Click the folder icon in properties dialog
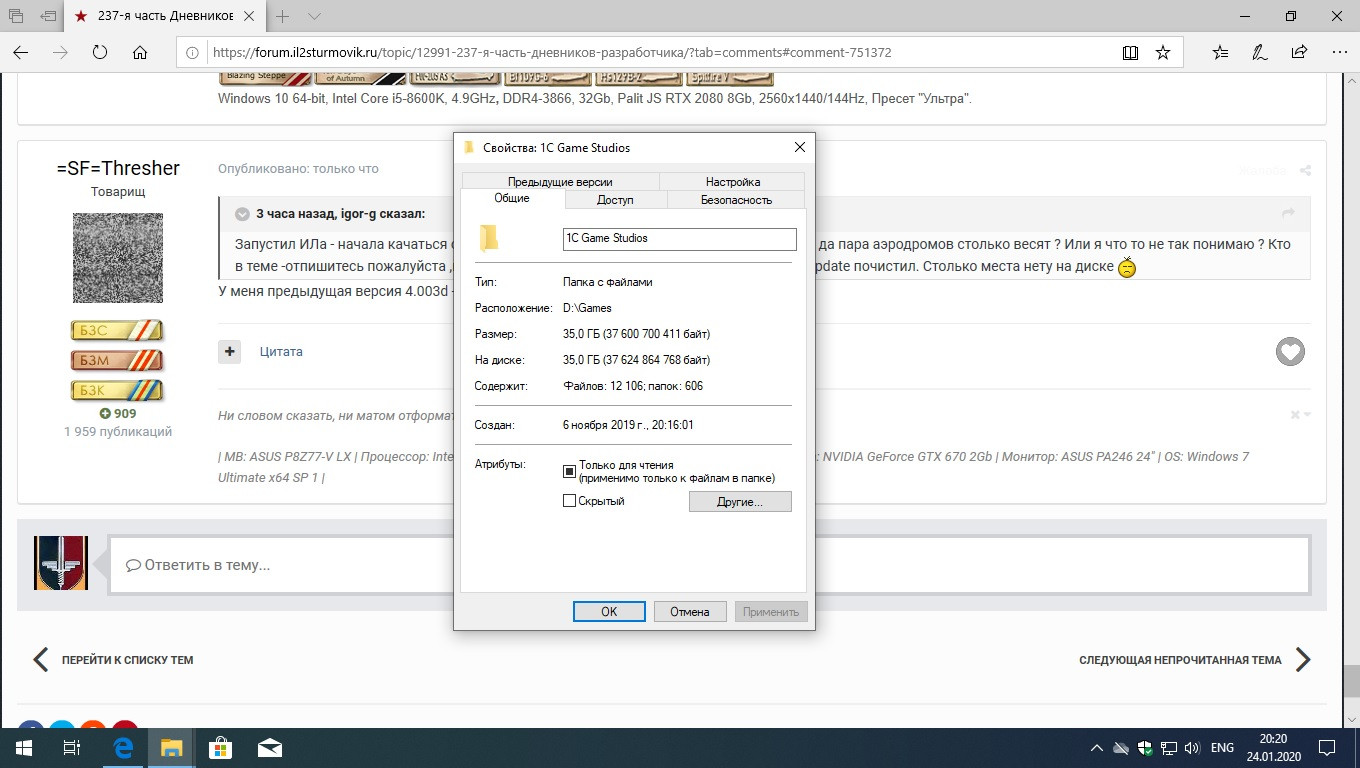The image size is (1360, 768). pyautogui.click(x=489, y=238)
